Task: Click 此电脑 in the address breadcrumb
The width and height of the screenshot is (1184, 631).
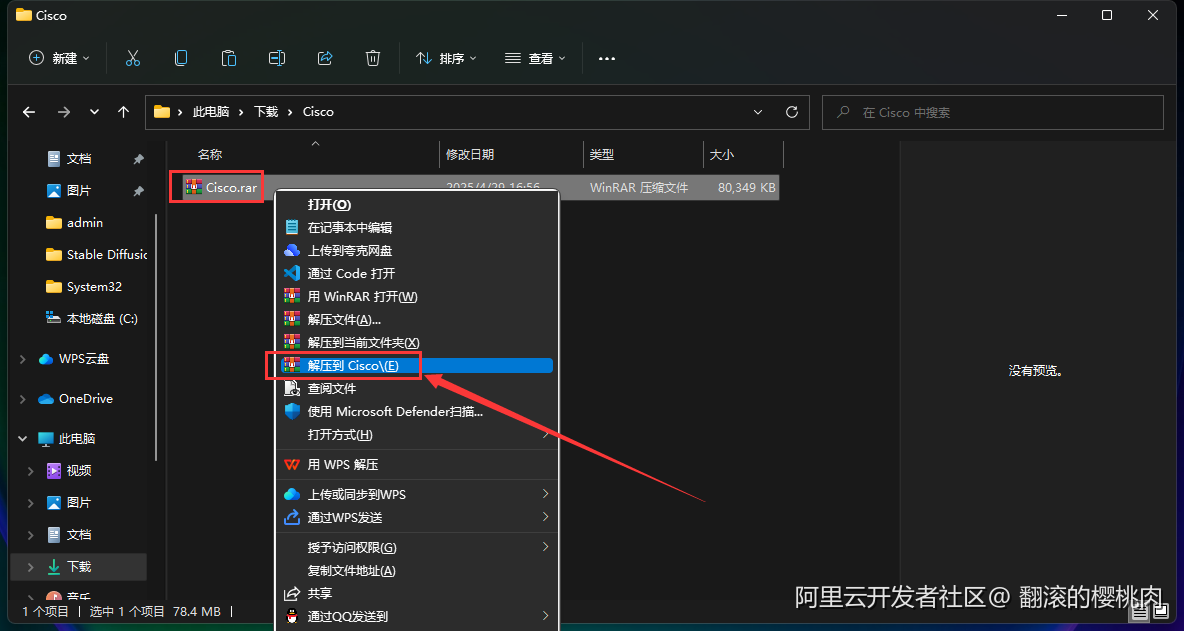Action: [x=211, y=112]
